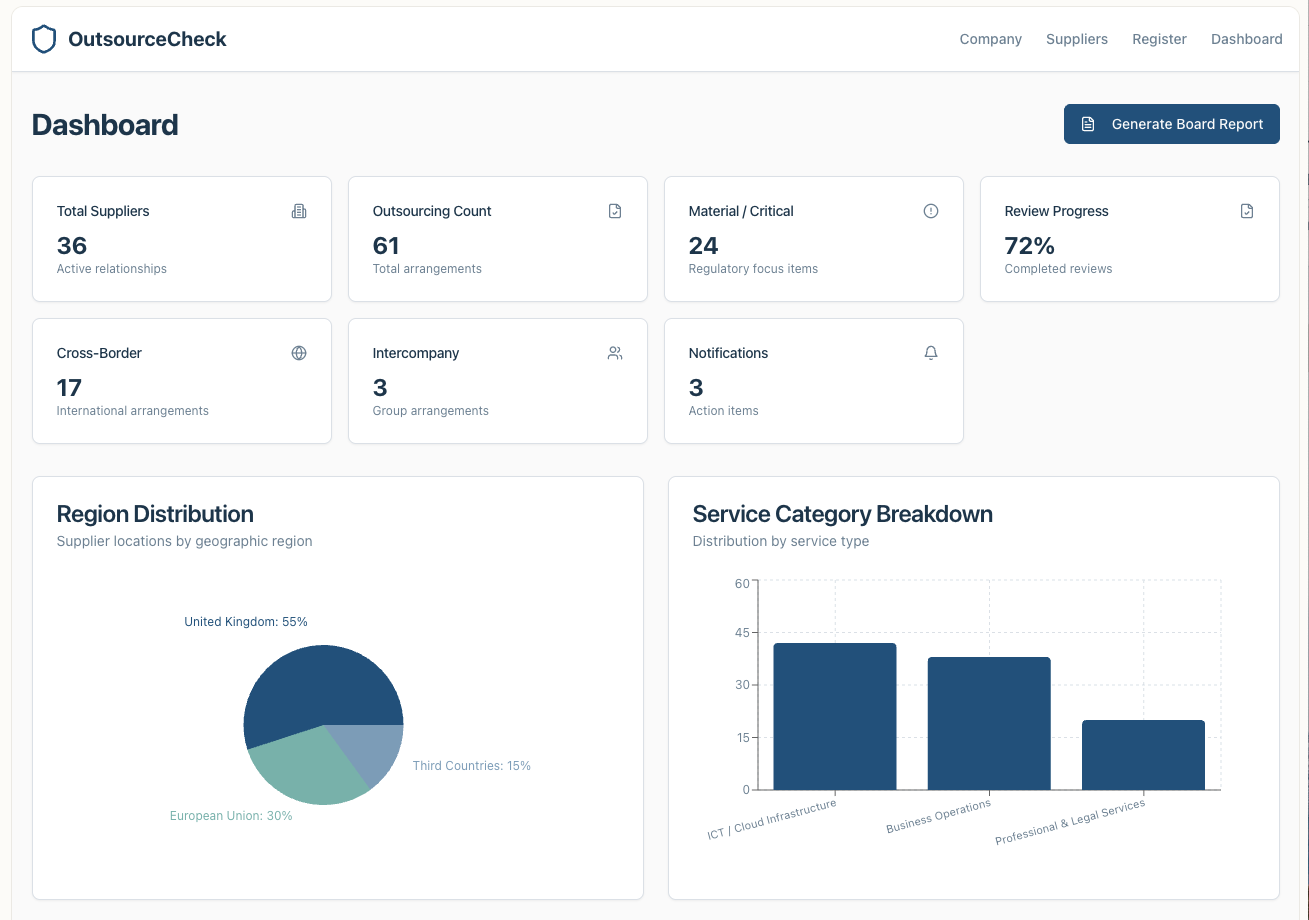Click the Intercompany card title
The width and height of the screenshot is (1309, 920).
coord(416,353)
